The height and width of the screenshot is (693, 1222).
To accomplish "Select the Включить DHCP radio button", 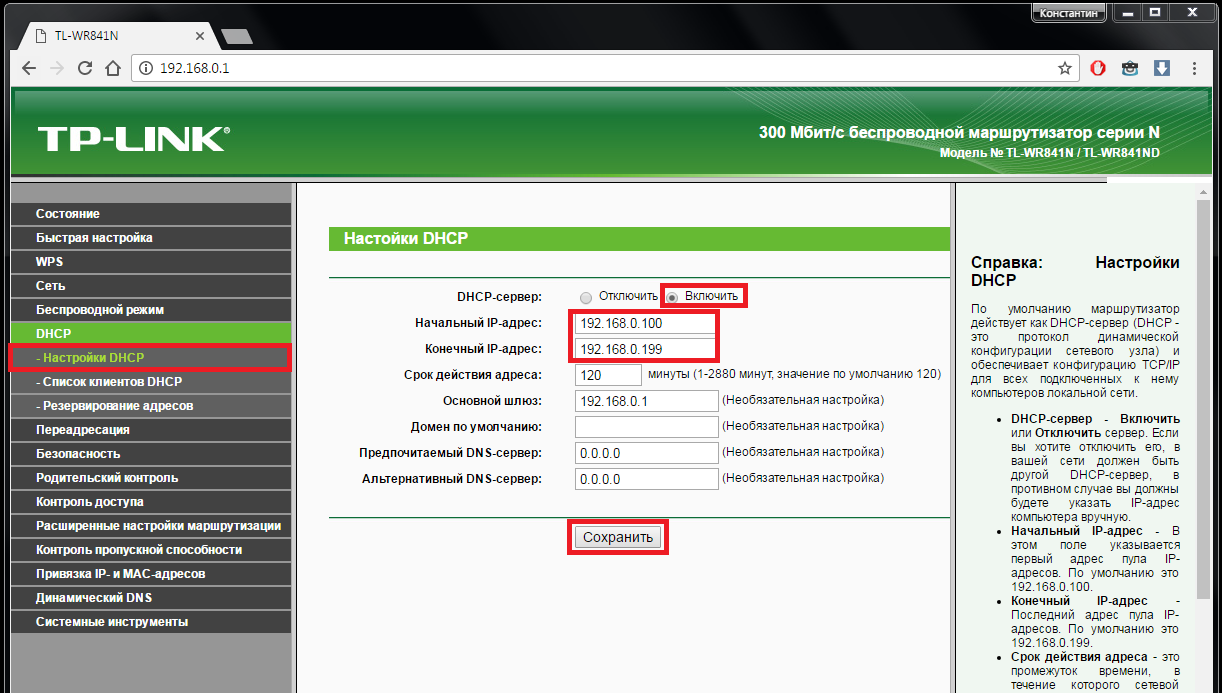I will point(673,297).
